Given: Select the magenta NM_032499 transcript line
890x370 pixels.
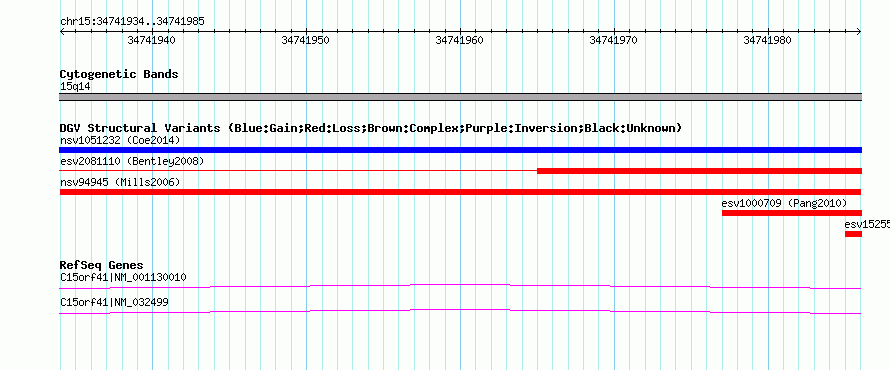Looking at the screenshot, I should point(460,311).
